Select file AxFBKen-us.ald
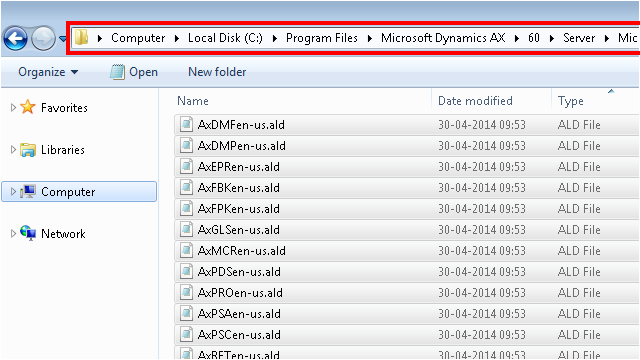Screen dimensions: 640x360 tap(239, 188)
